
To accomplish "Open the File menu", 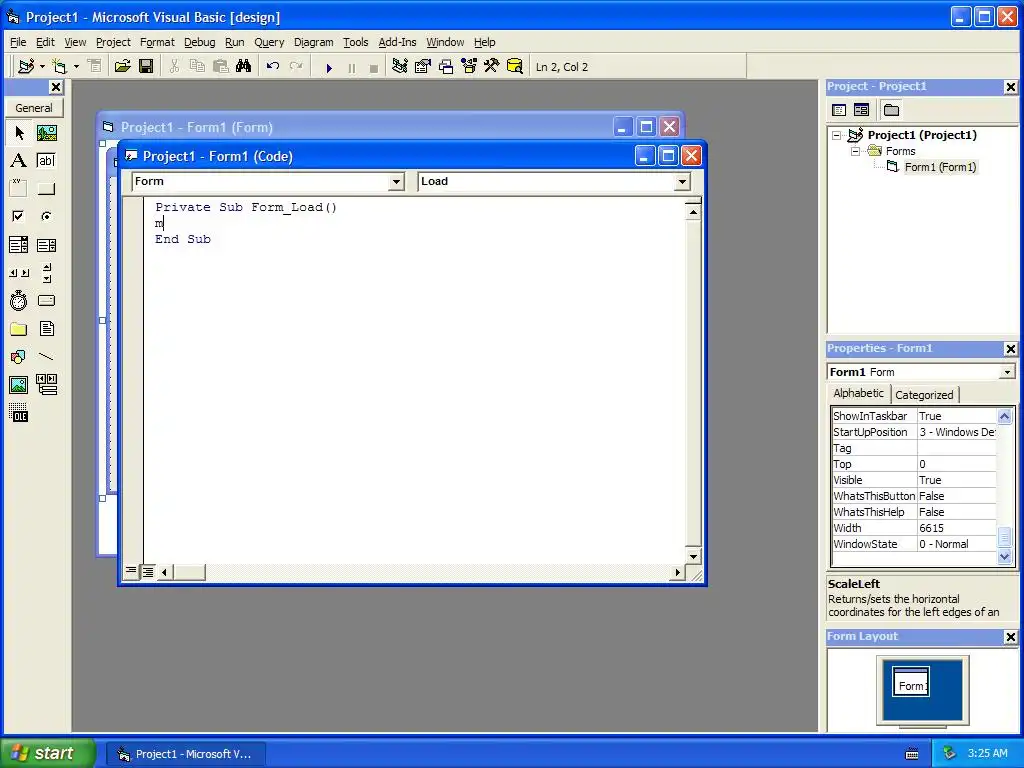I will tap(18, 42).
